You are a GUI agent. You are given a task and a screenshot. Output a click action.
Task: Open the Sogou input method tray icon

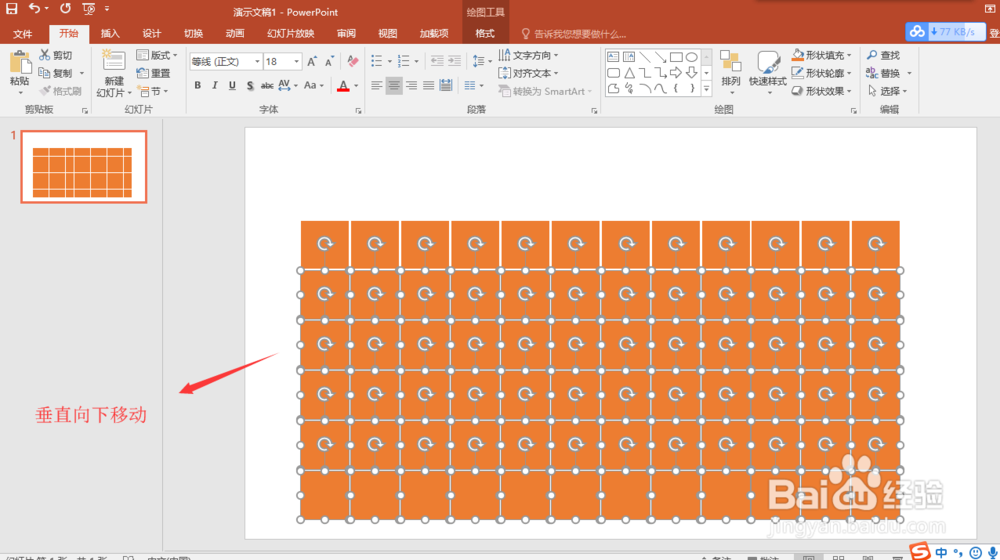click(920, 551)
